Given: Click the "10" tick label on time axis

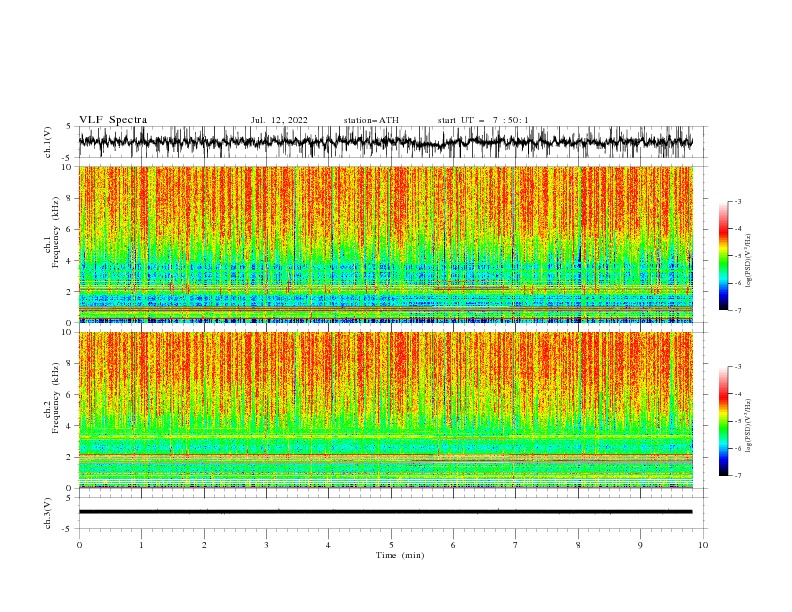Looking at the screenshot, I should coord(703,545).
